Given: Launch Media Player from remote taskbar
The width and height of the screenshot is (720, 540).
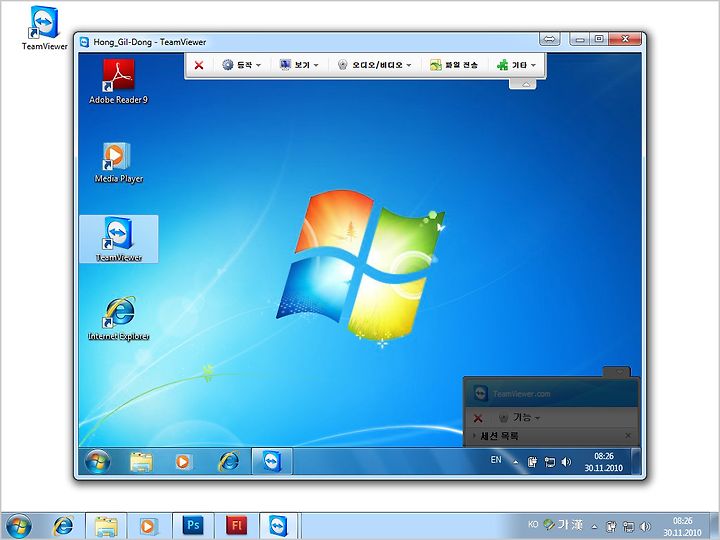Looking at the screenshot, I should coord(183,461).
